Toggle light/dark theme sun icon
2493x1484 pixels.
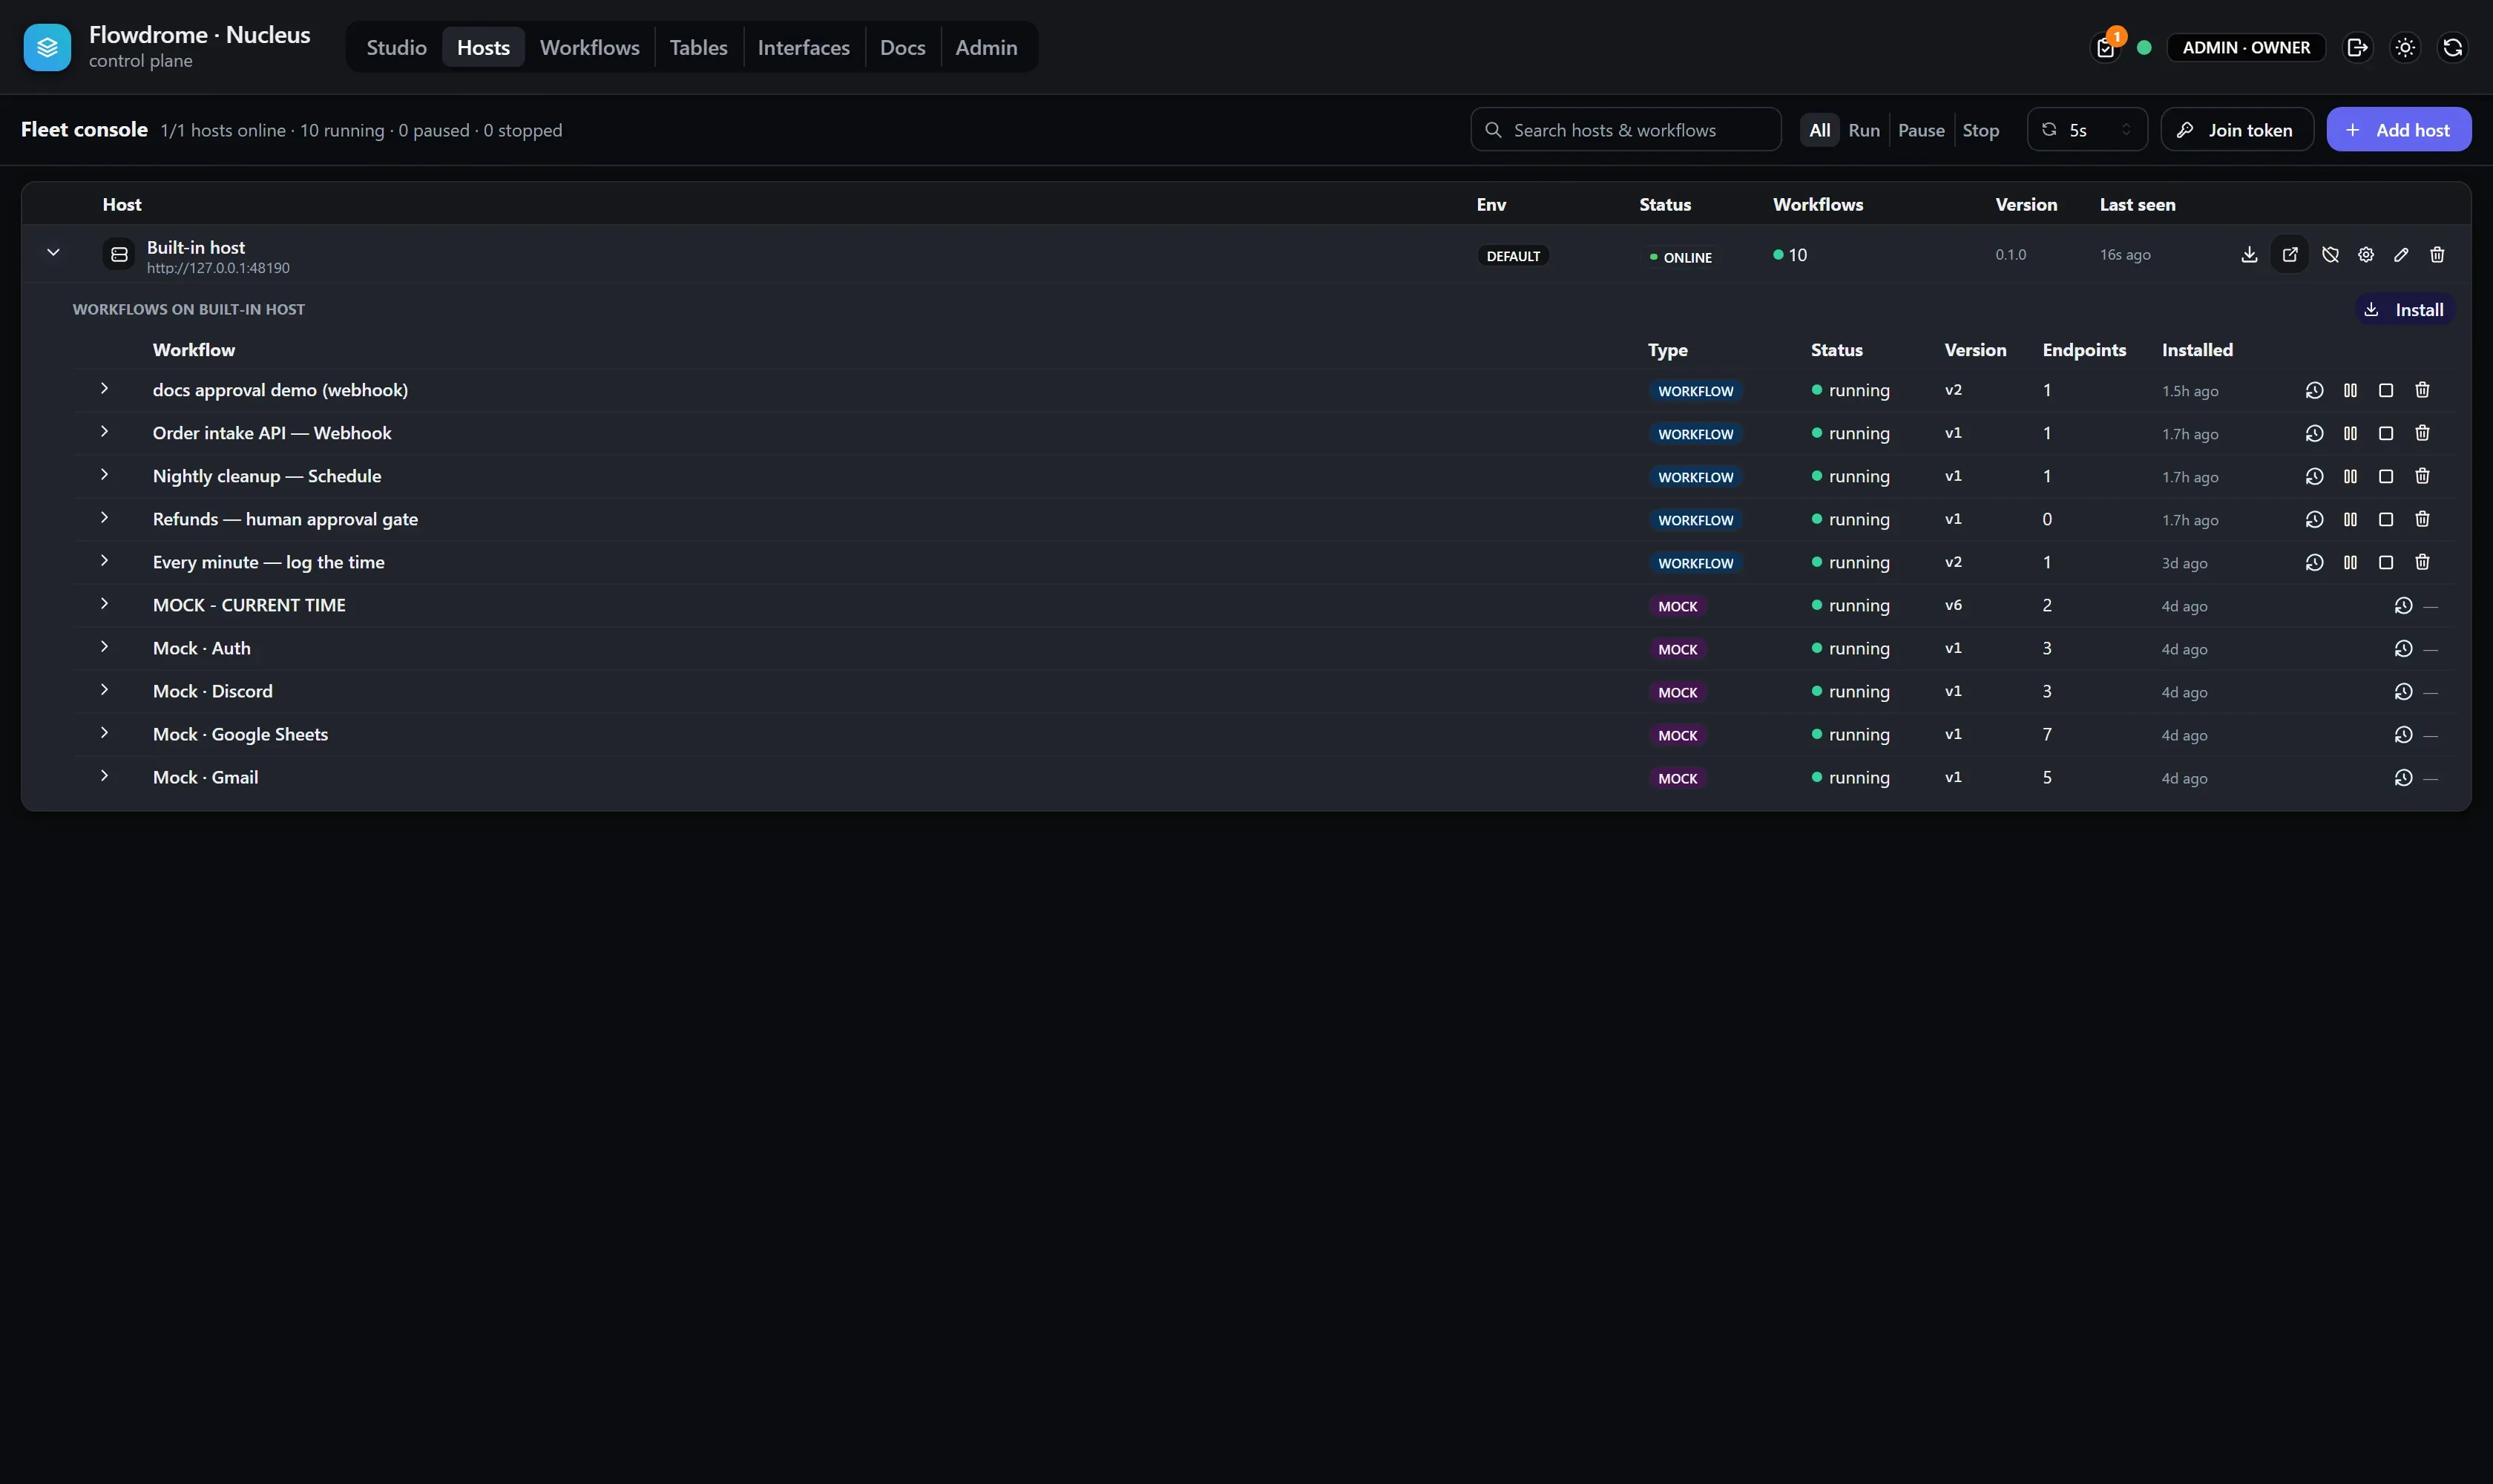coord(2405,48)
